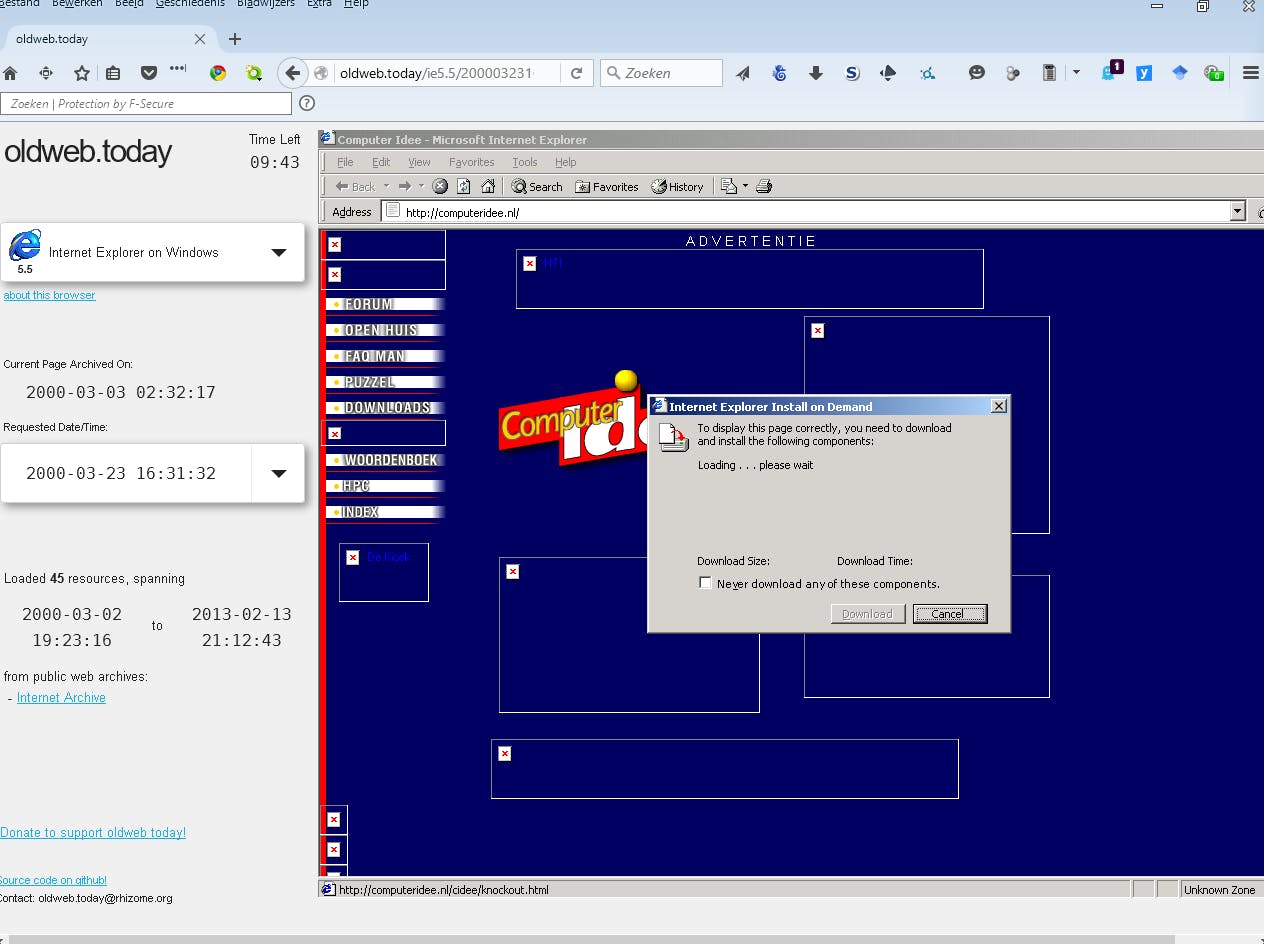Click the Firefox URL address field
This screenshot has width=1264, height=944.
(436, 73)
